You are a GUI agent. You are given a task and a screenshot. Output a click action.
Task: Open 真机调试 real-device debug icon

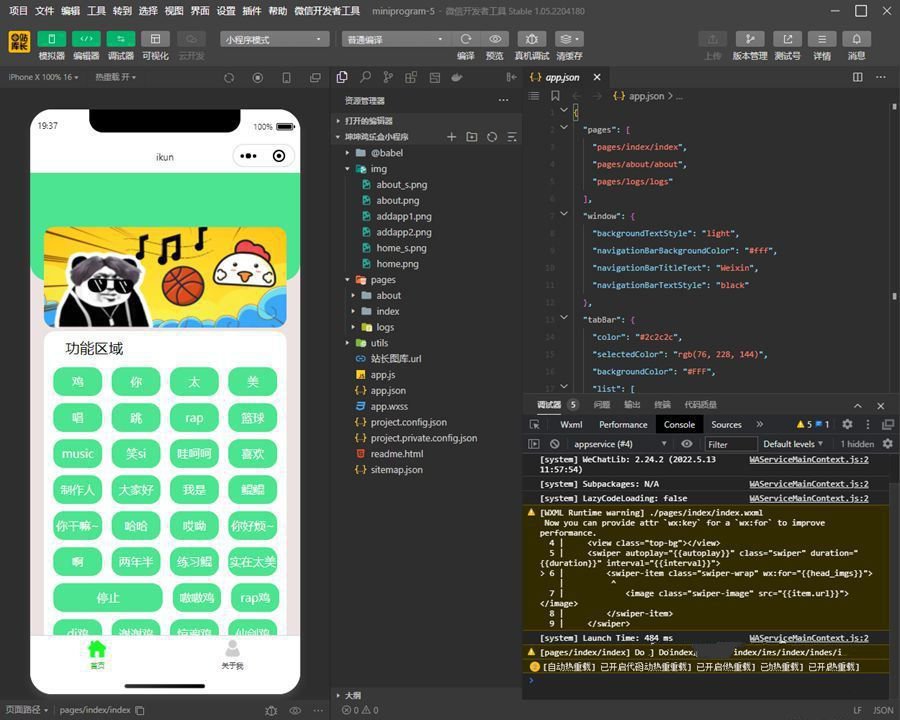coord(531,39)
